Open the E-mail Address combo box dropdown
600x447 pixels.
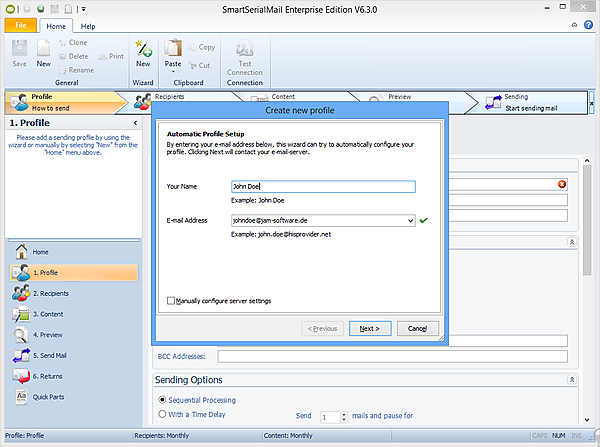(x=410, y=220)
